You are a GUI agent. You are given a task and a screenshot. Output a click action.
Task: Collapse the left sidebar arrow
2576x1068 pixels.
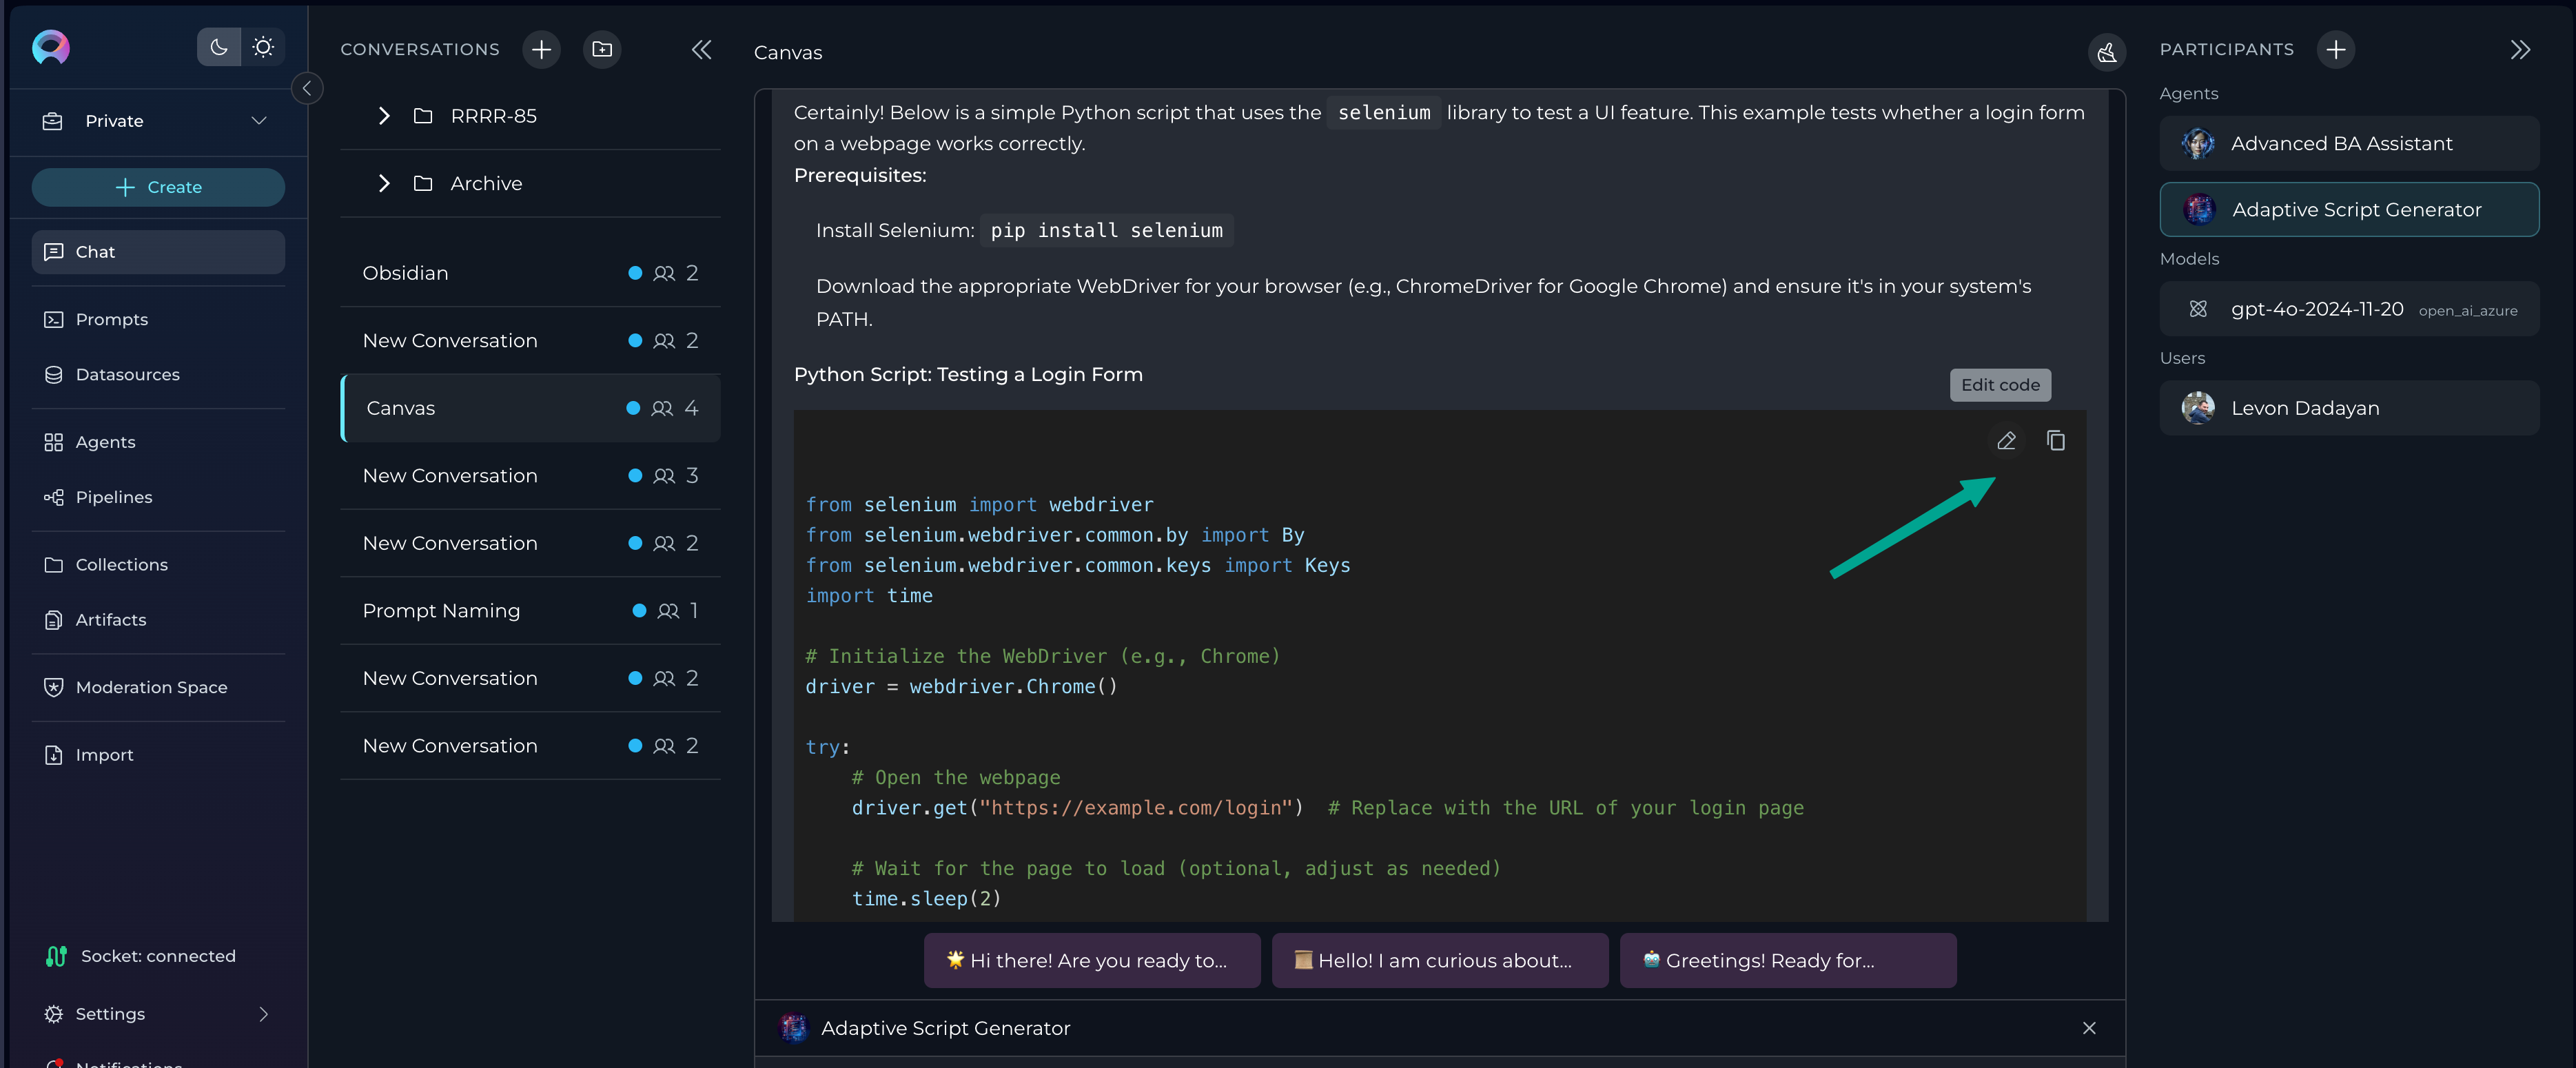point(307,88)
